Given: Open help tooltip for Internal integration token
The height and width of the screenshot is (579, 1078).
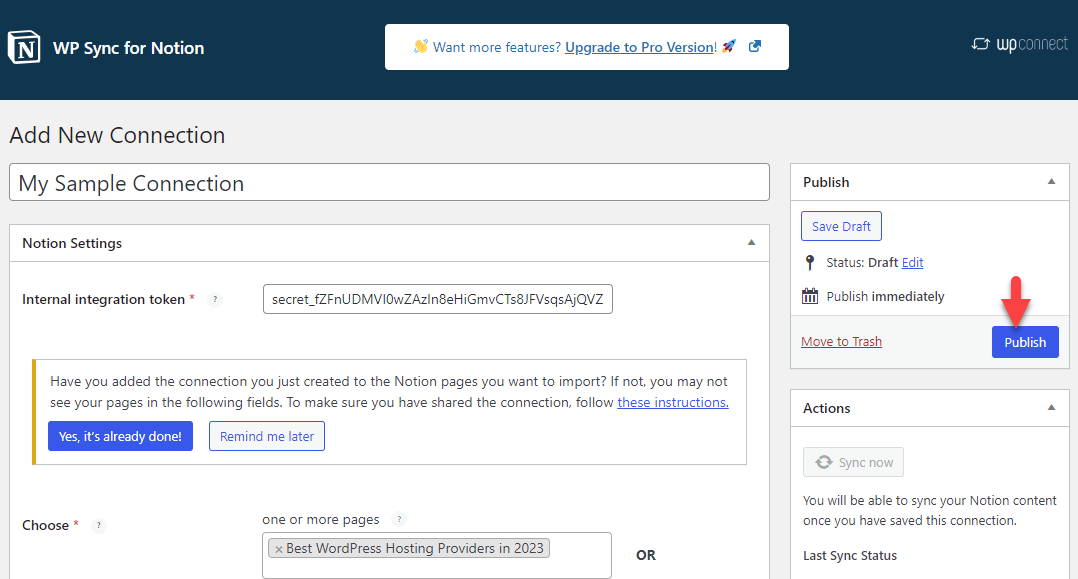Looking at the screenshot, I should point(215,299).
